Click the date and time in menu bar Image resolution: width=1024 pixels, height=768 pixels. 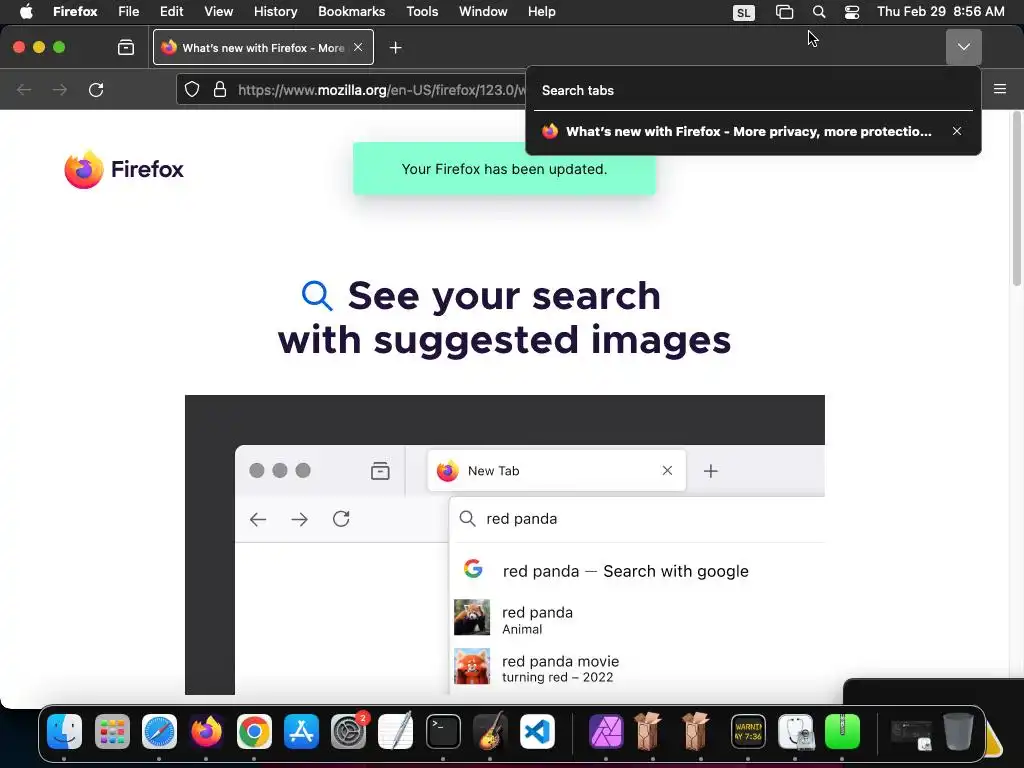(940, 12)
